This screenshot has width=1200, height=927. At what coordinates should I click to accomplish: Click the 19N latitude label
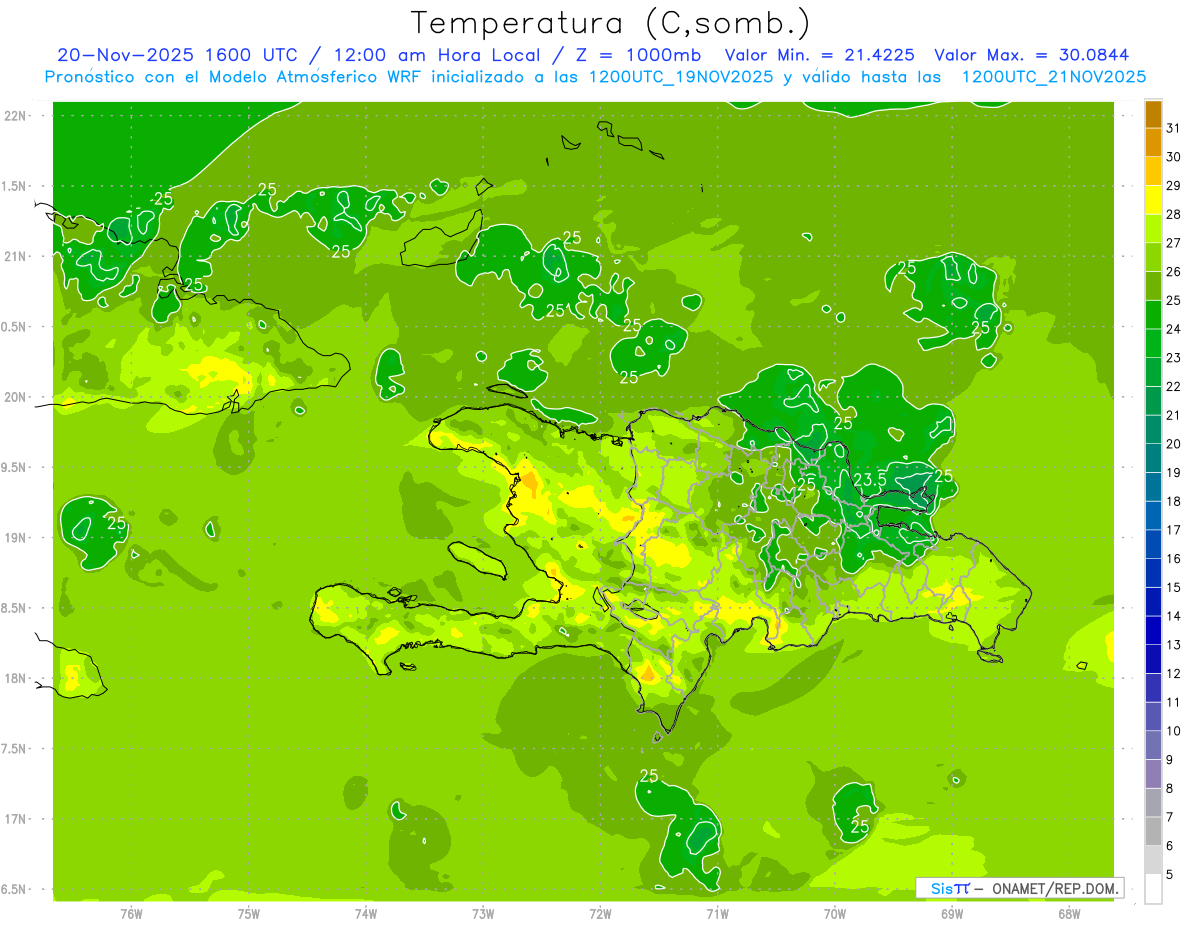pyautogui.click(x=15, y=538)
